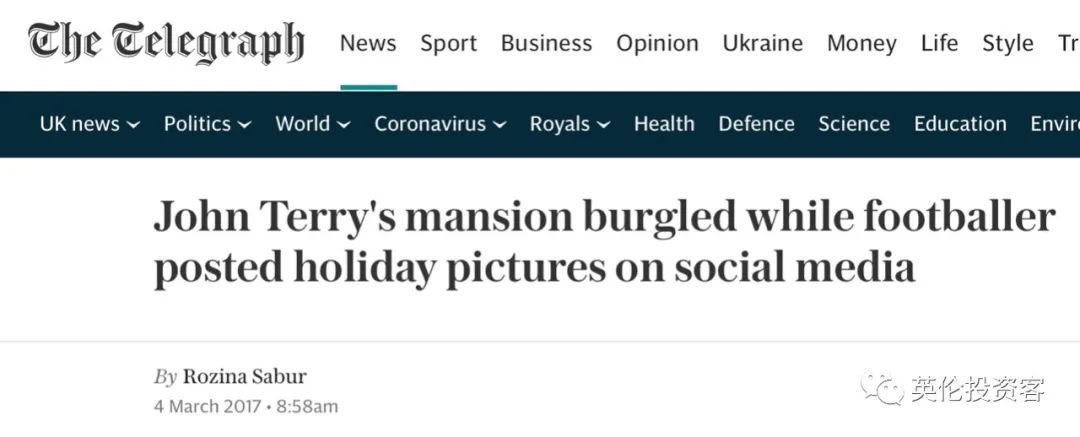This screenshot has height=437, width=1080.
Task: Open the Health subsection
Action: pyautogui.click(x=664, y=124)
